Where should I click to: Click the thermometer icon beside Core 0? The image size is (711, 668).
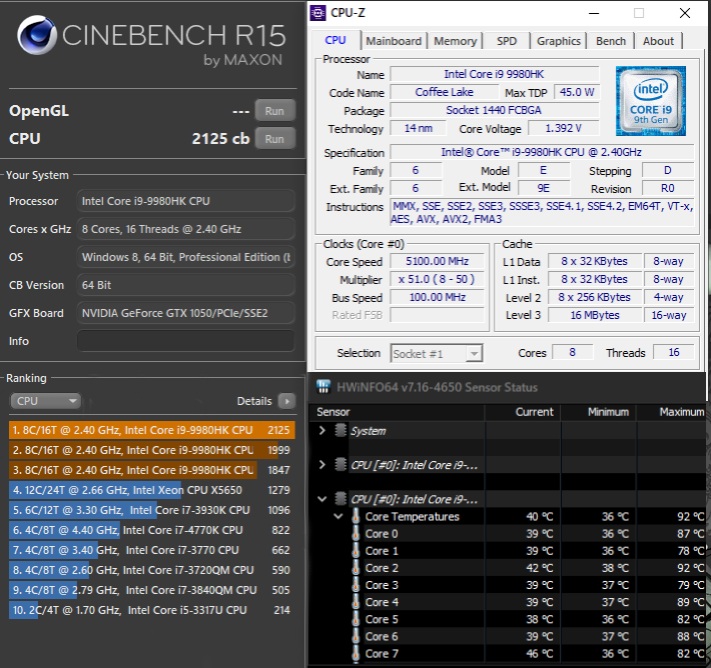[356, 533]
